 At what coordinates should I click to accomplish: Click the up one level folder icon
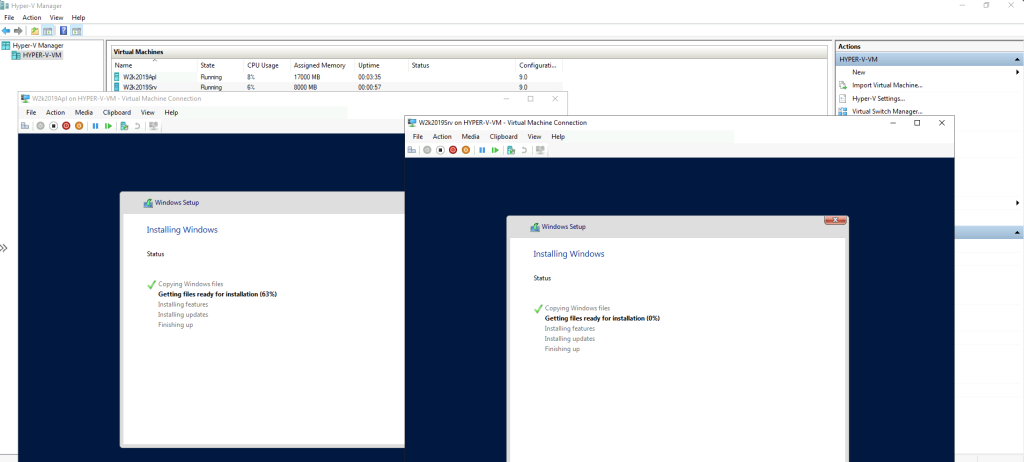point(35,31)
